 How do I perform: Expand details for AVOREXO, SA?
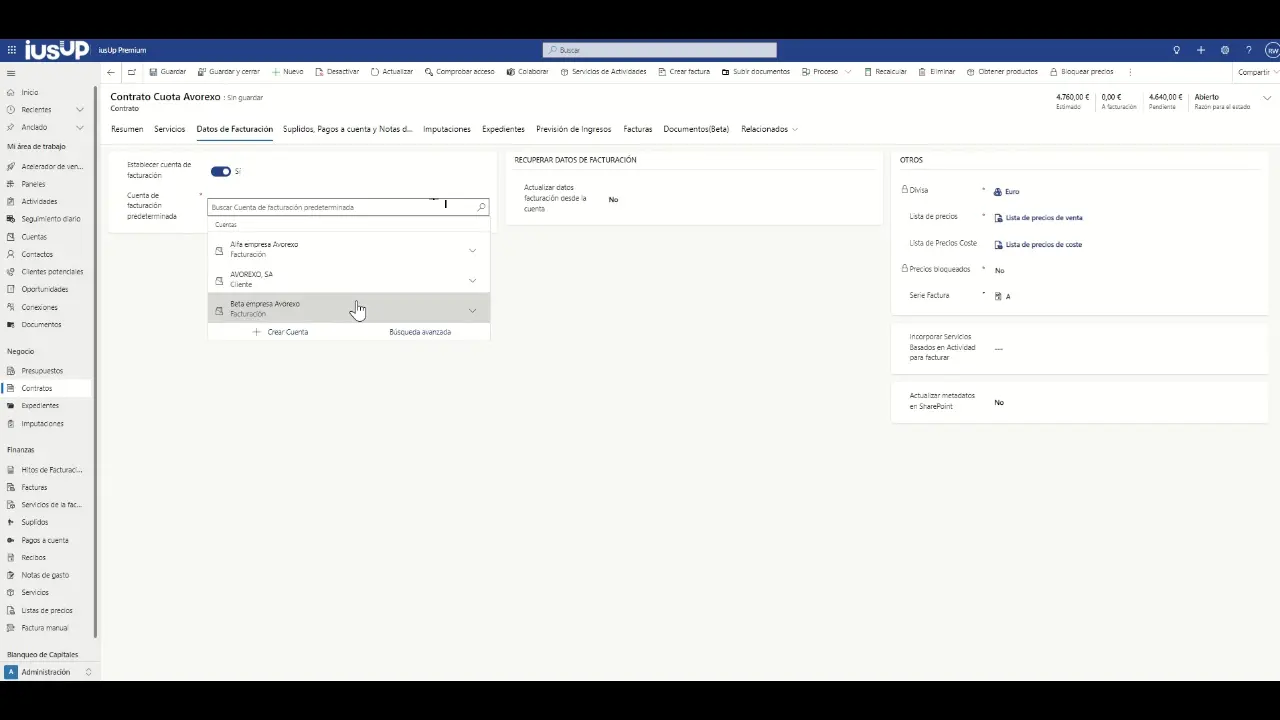click(x=472, y=280)
